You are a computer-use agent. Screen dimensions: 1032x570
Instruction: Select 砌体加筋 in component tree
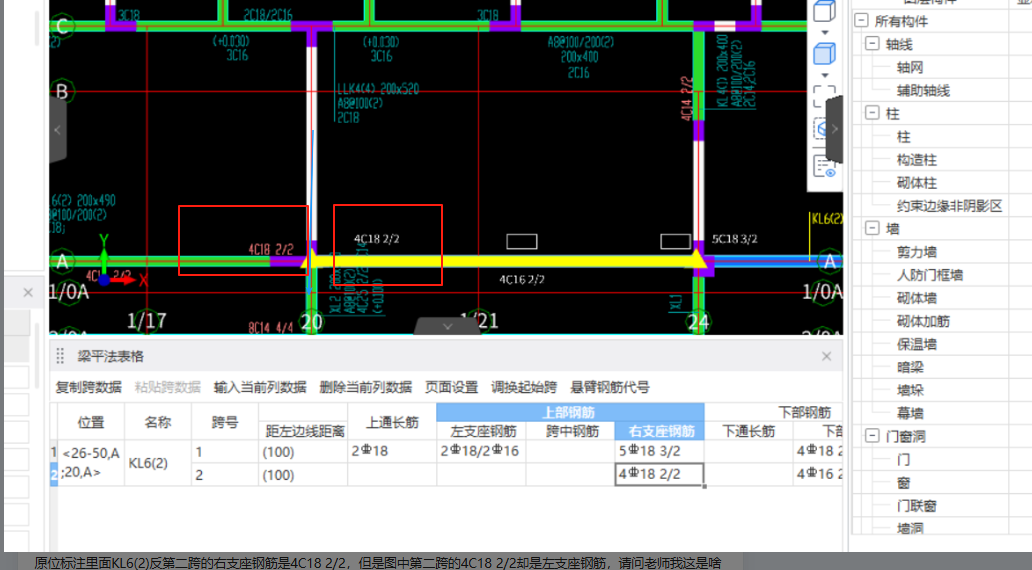(923, 321)
